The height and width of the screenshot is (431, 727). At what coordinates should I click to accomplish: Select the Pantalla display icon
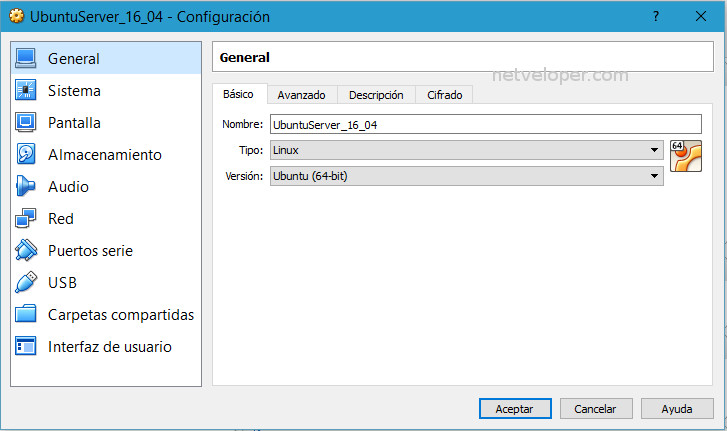26,122
